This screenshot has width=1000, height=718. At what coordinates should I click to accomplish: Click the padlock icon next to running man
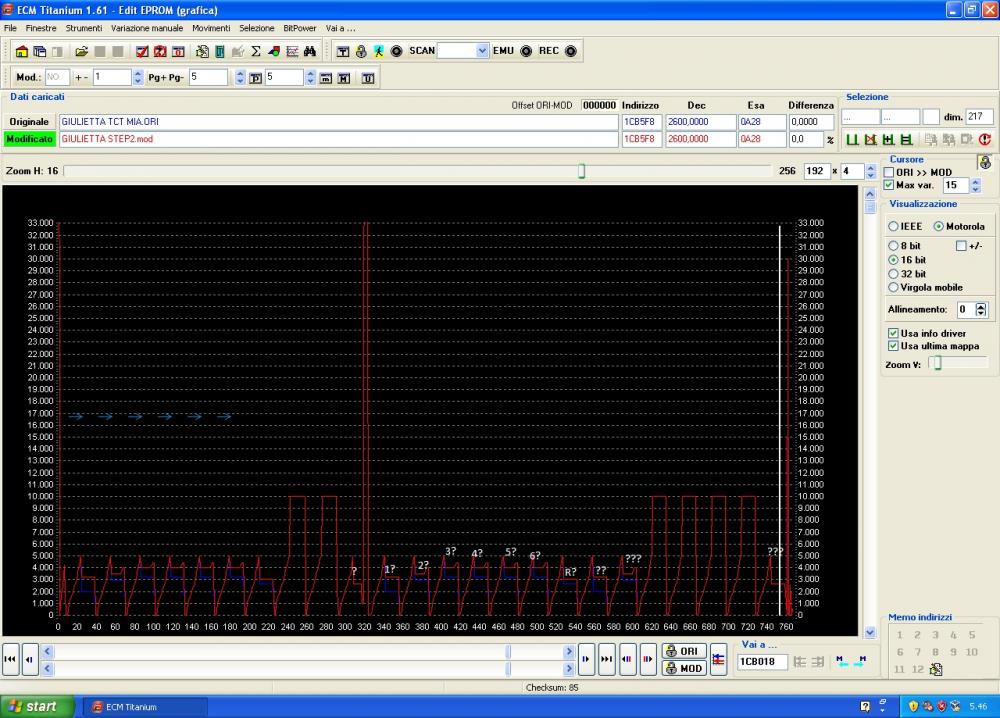tap(361, 52)
